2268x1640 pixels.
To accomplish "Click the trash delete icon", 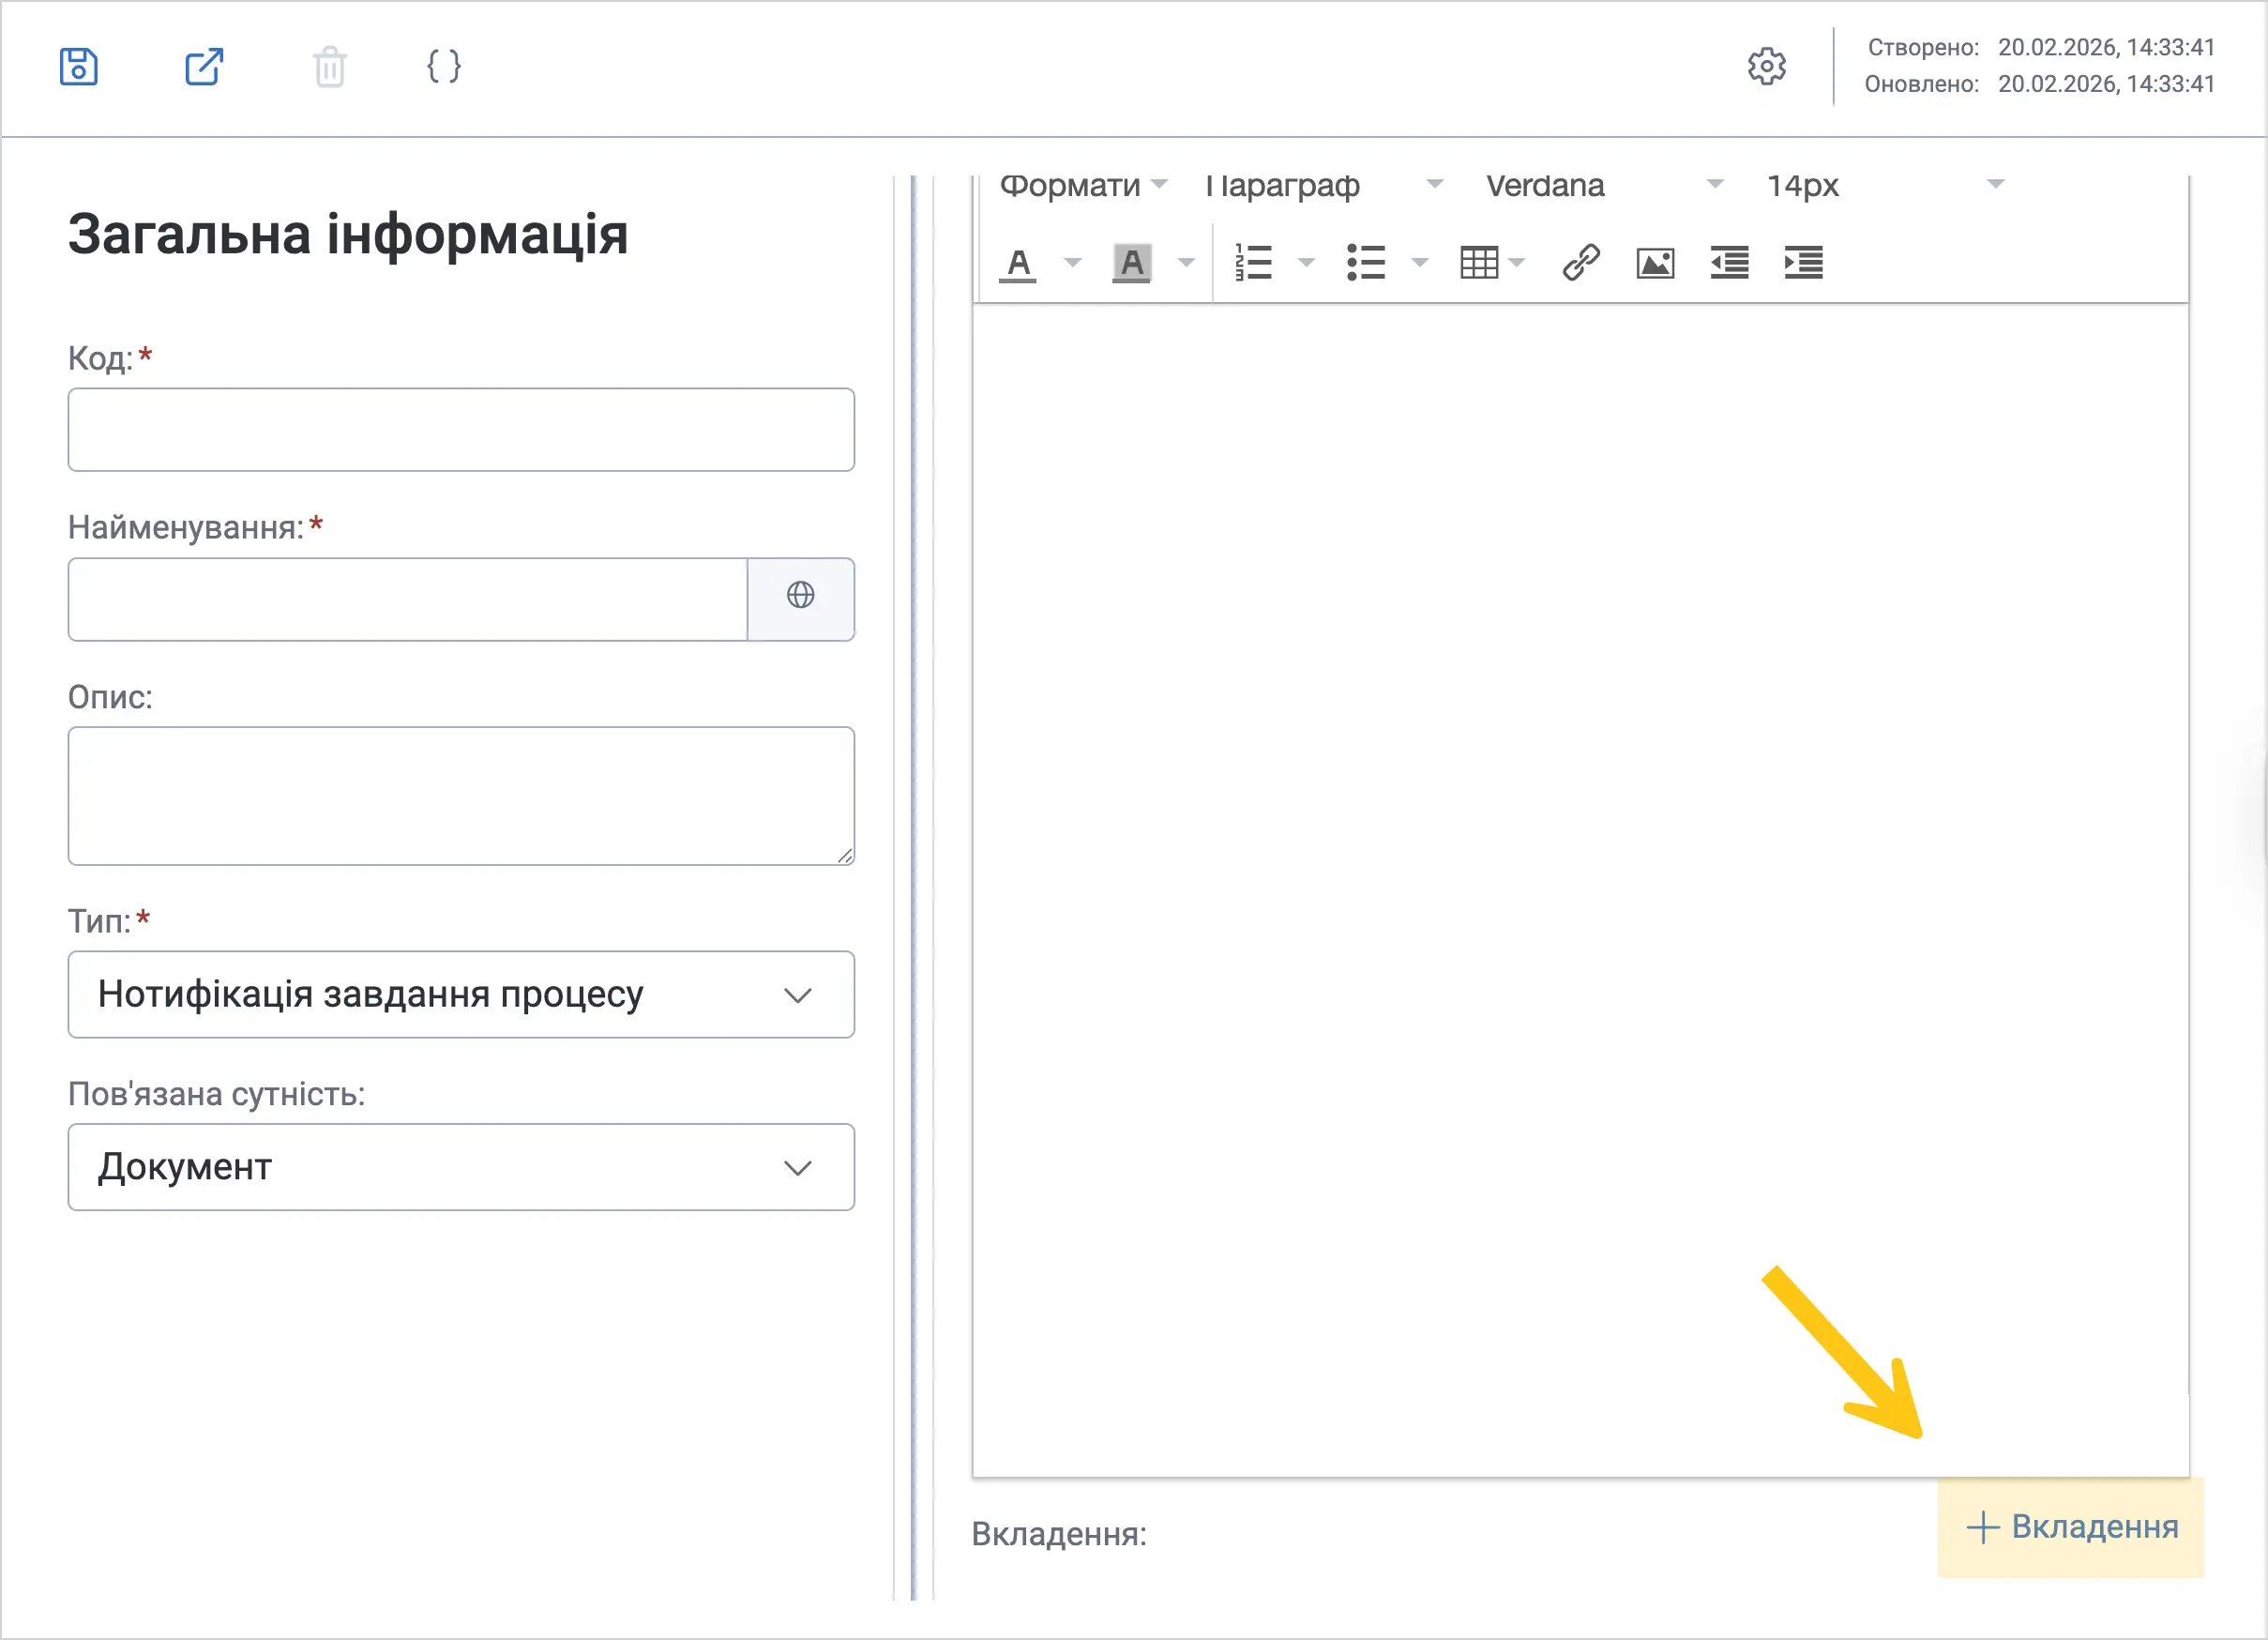I will 329,67.
